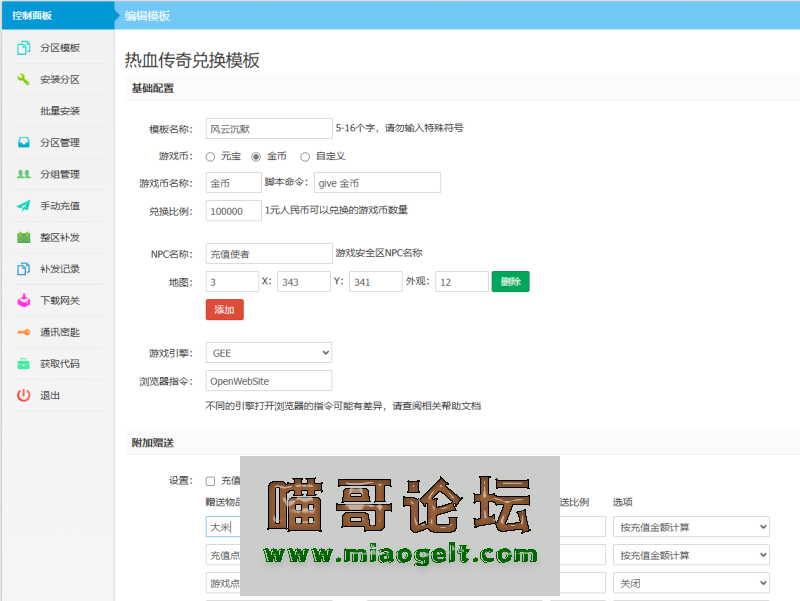800x601 pixels.
Task: Open the 关闭 option dropdown
Action: tap(691, 582)
